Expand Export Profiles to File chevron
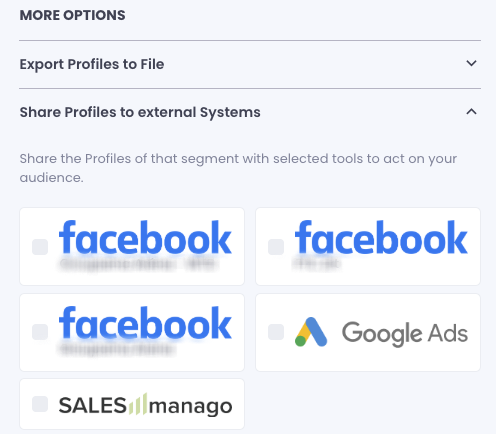 coord(471,63)
